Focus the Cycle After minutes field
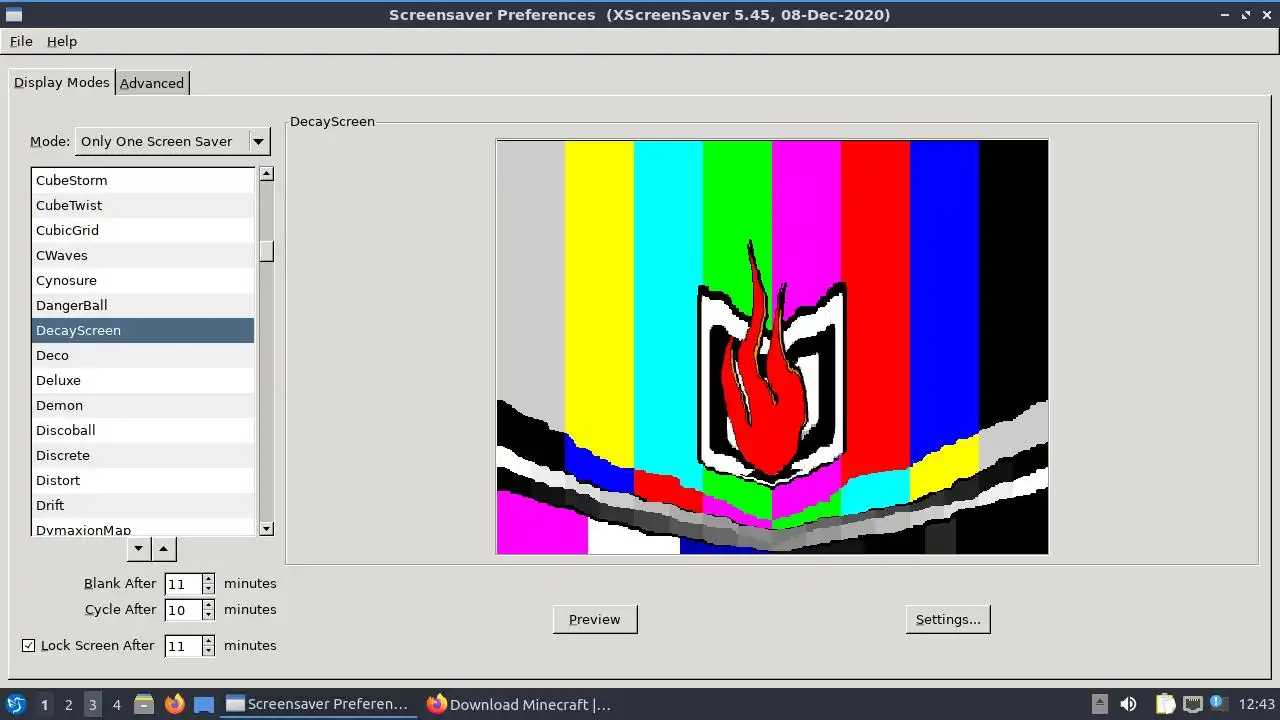This screenshot has width=1280, height=720. pos(183,610)
